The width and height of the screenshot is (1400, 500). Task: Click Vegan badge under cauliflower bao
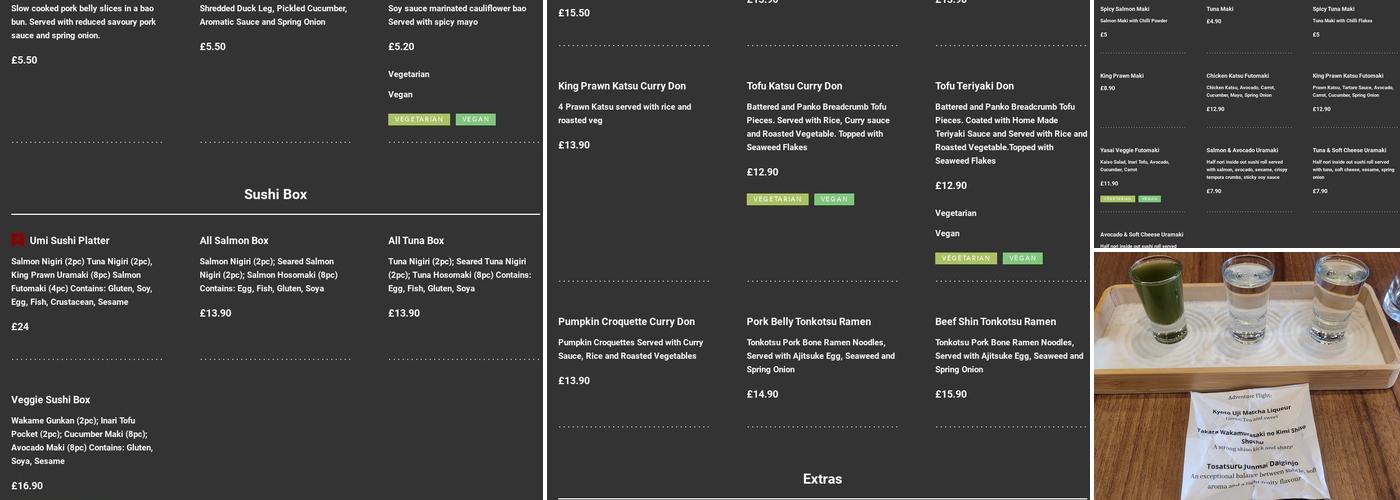point(476,120)
